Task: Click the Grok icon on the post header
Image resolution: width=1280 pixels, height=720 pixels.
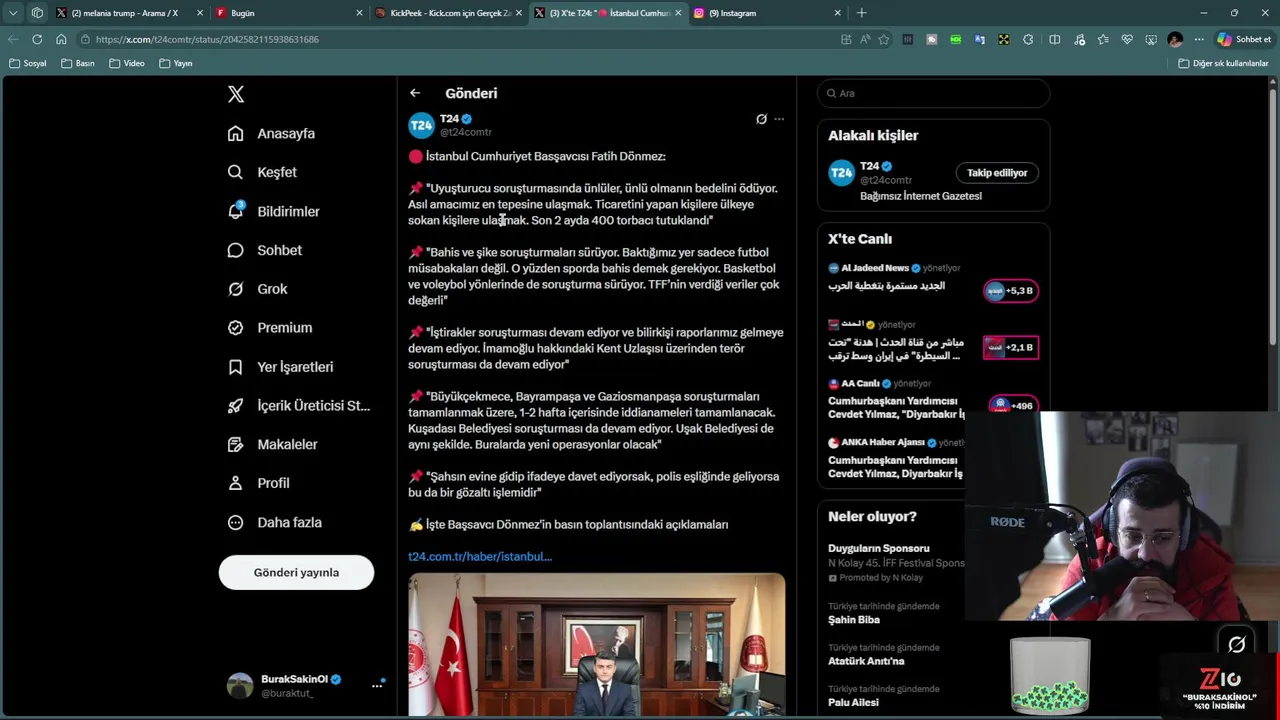Action: [x=761, y=119]
